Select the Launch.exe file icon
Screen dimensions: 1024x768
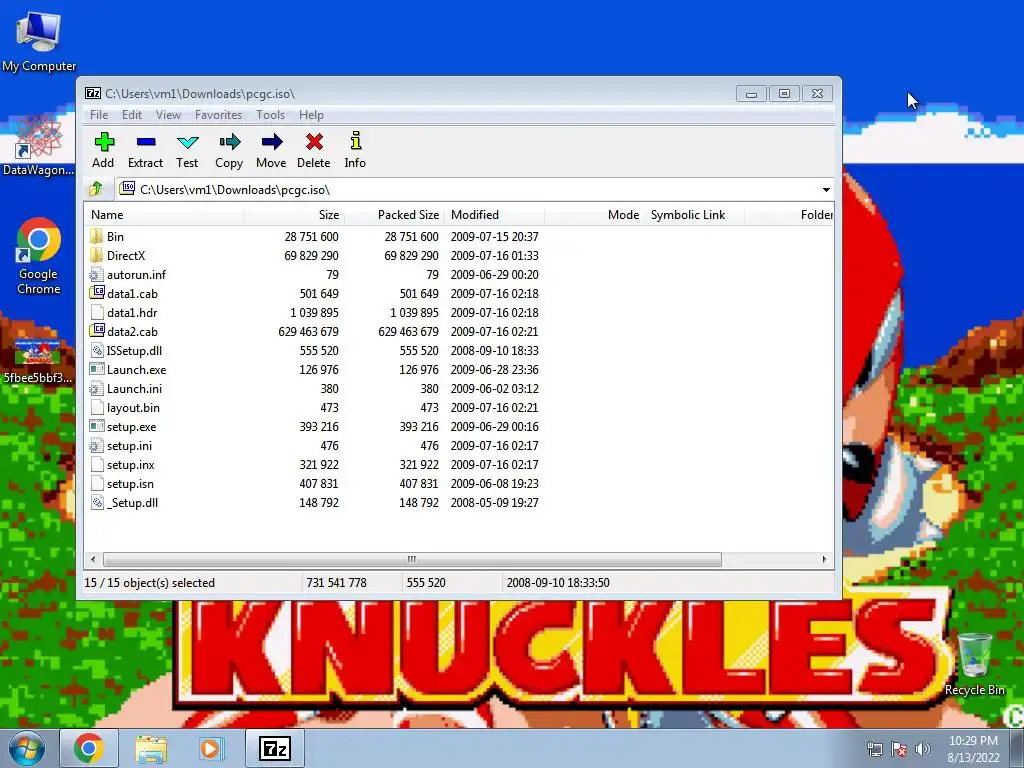(97, 370)
